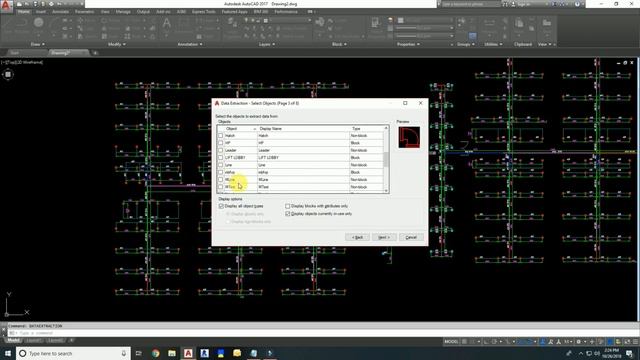Click the View panel base icon

[547, 24]
